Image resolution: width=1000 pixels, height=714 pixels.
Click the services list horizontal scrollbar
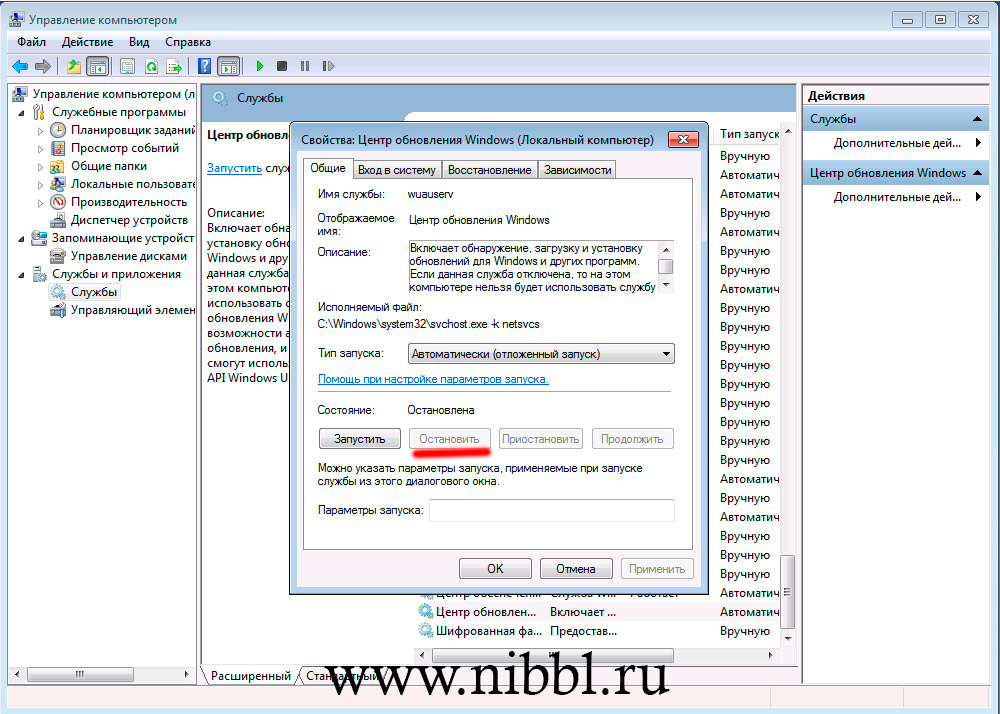553,655
